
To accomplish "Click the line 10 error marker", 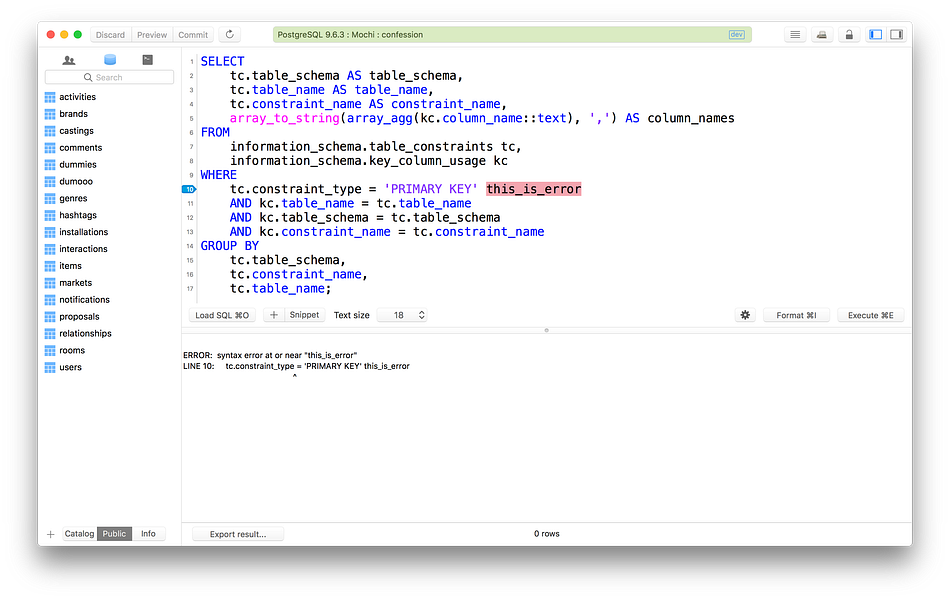I will [x=189, y=189].
